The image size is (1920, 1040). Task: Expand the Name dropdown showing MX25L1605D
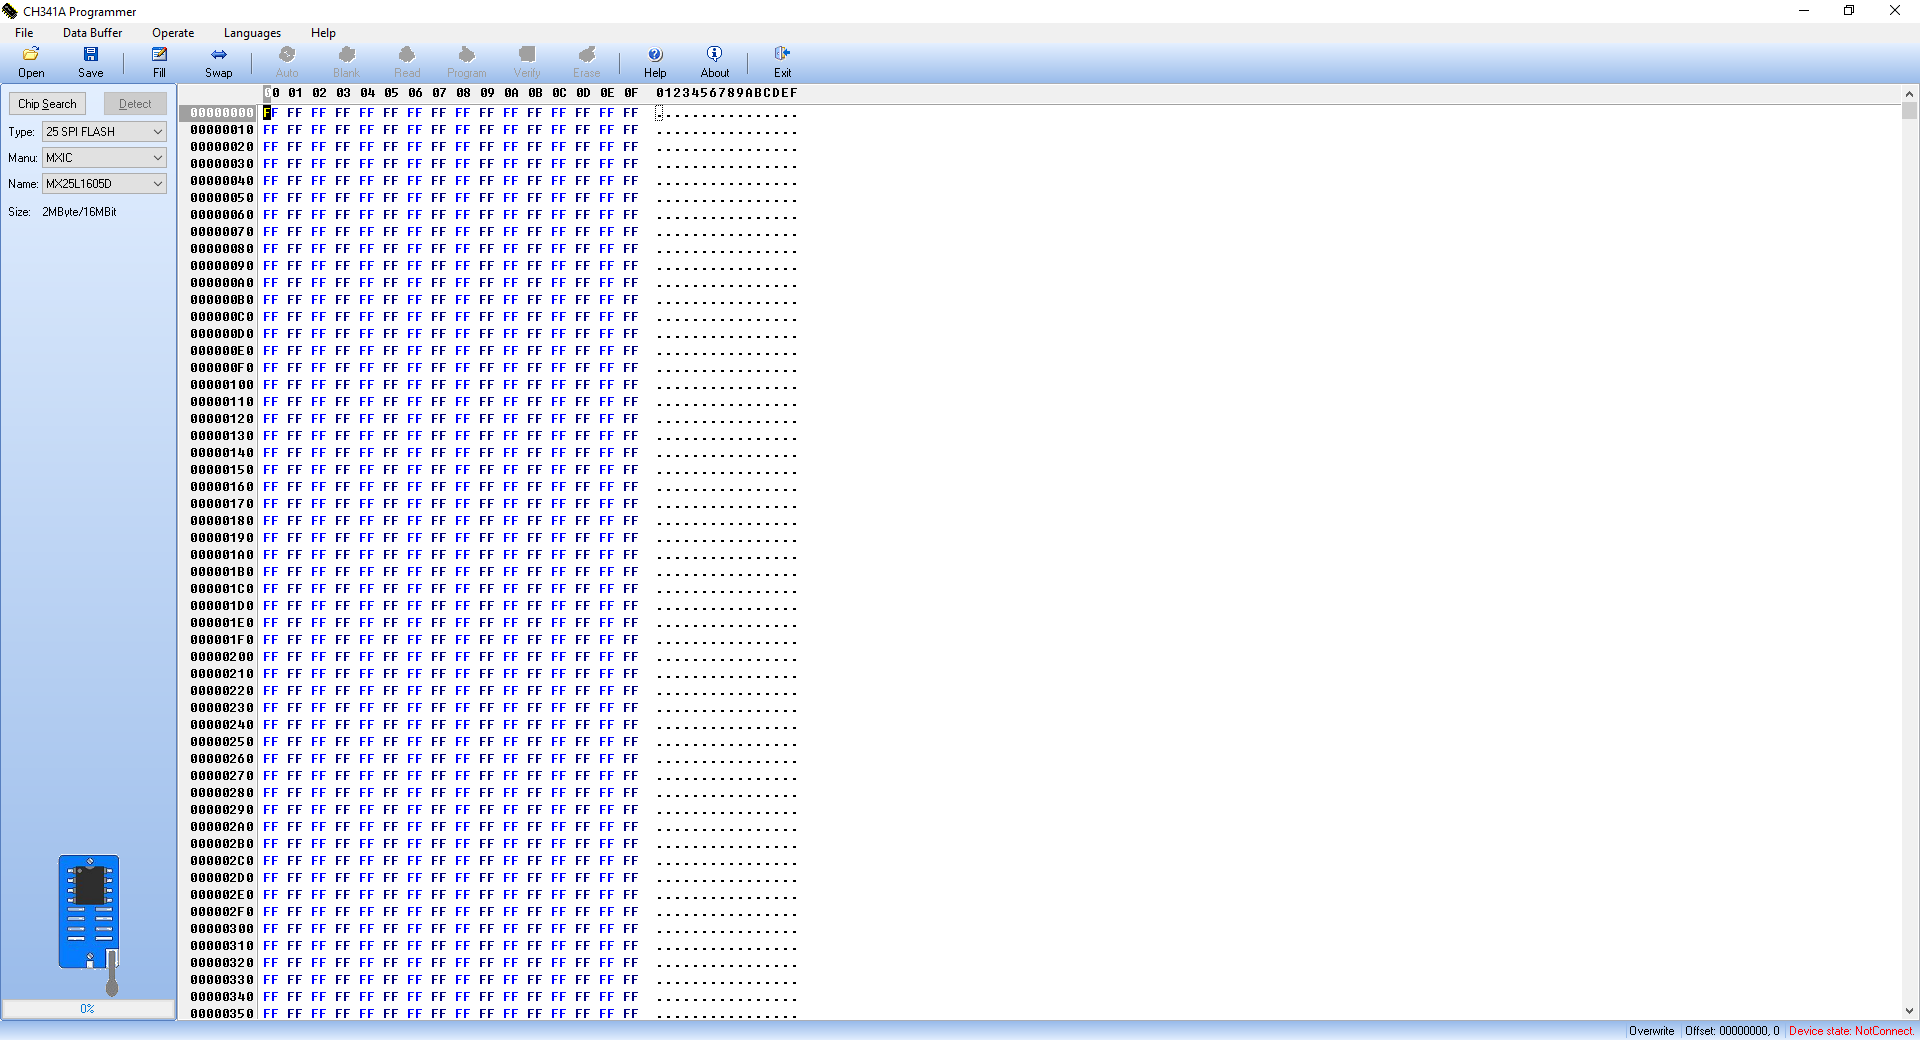click(x=104, y=184)
